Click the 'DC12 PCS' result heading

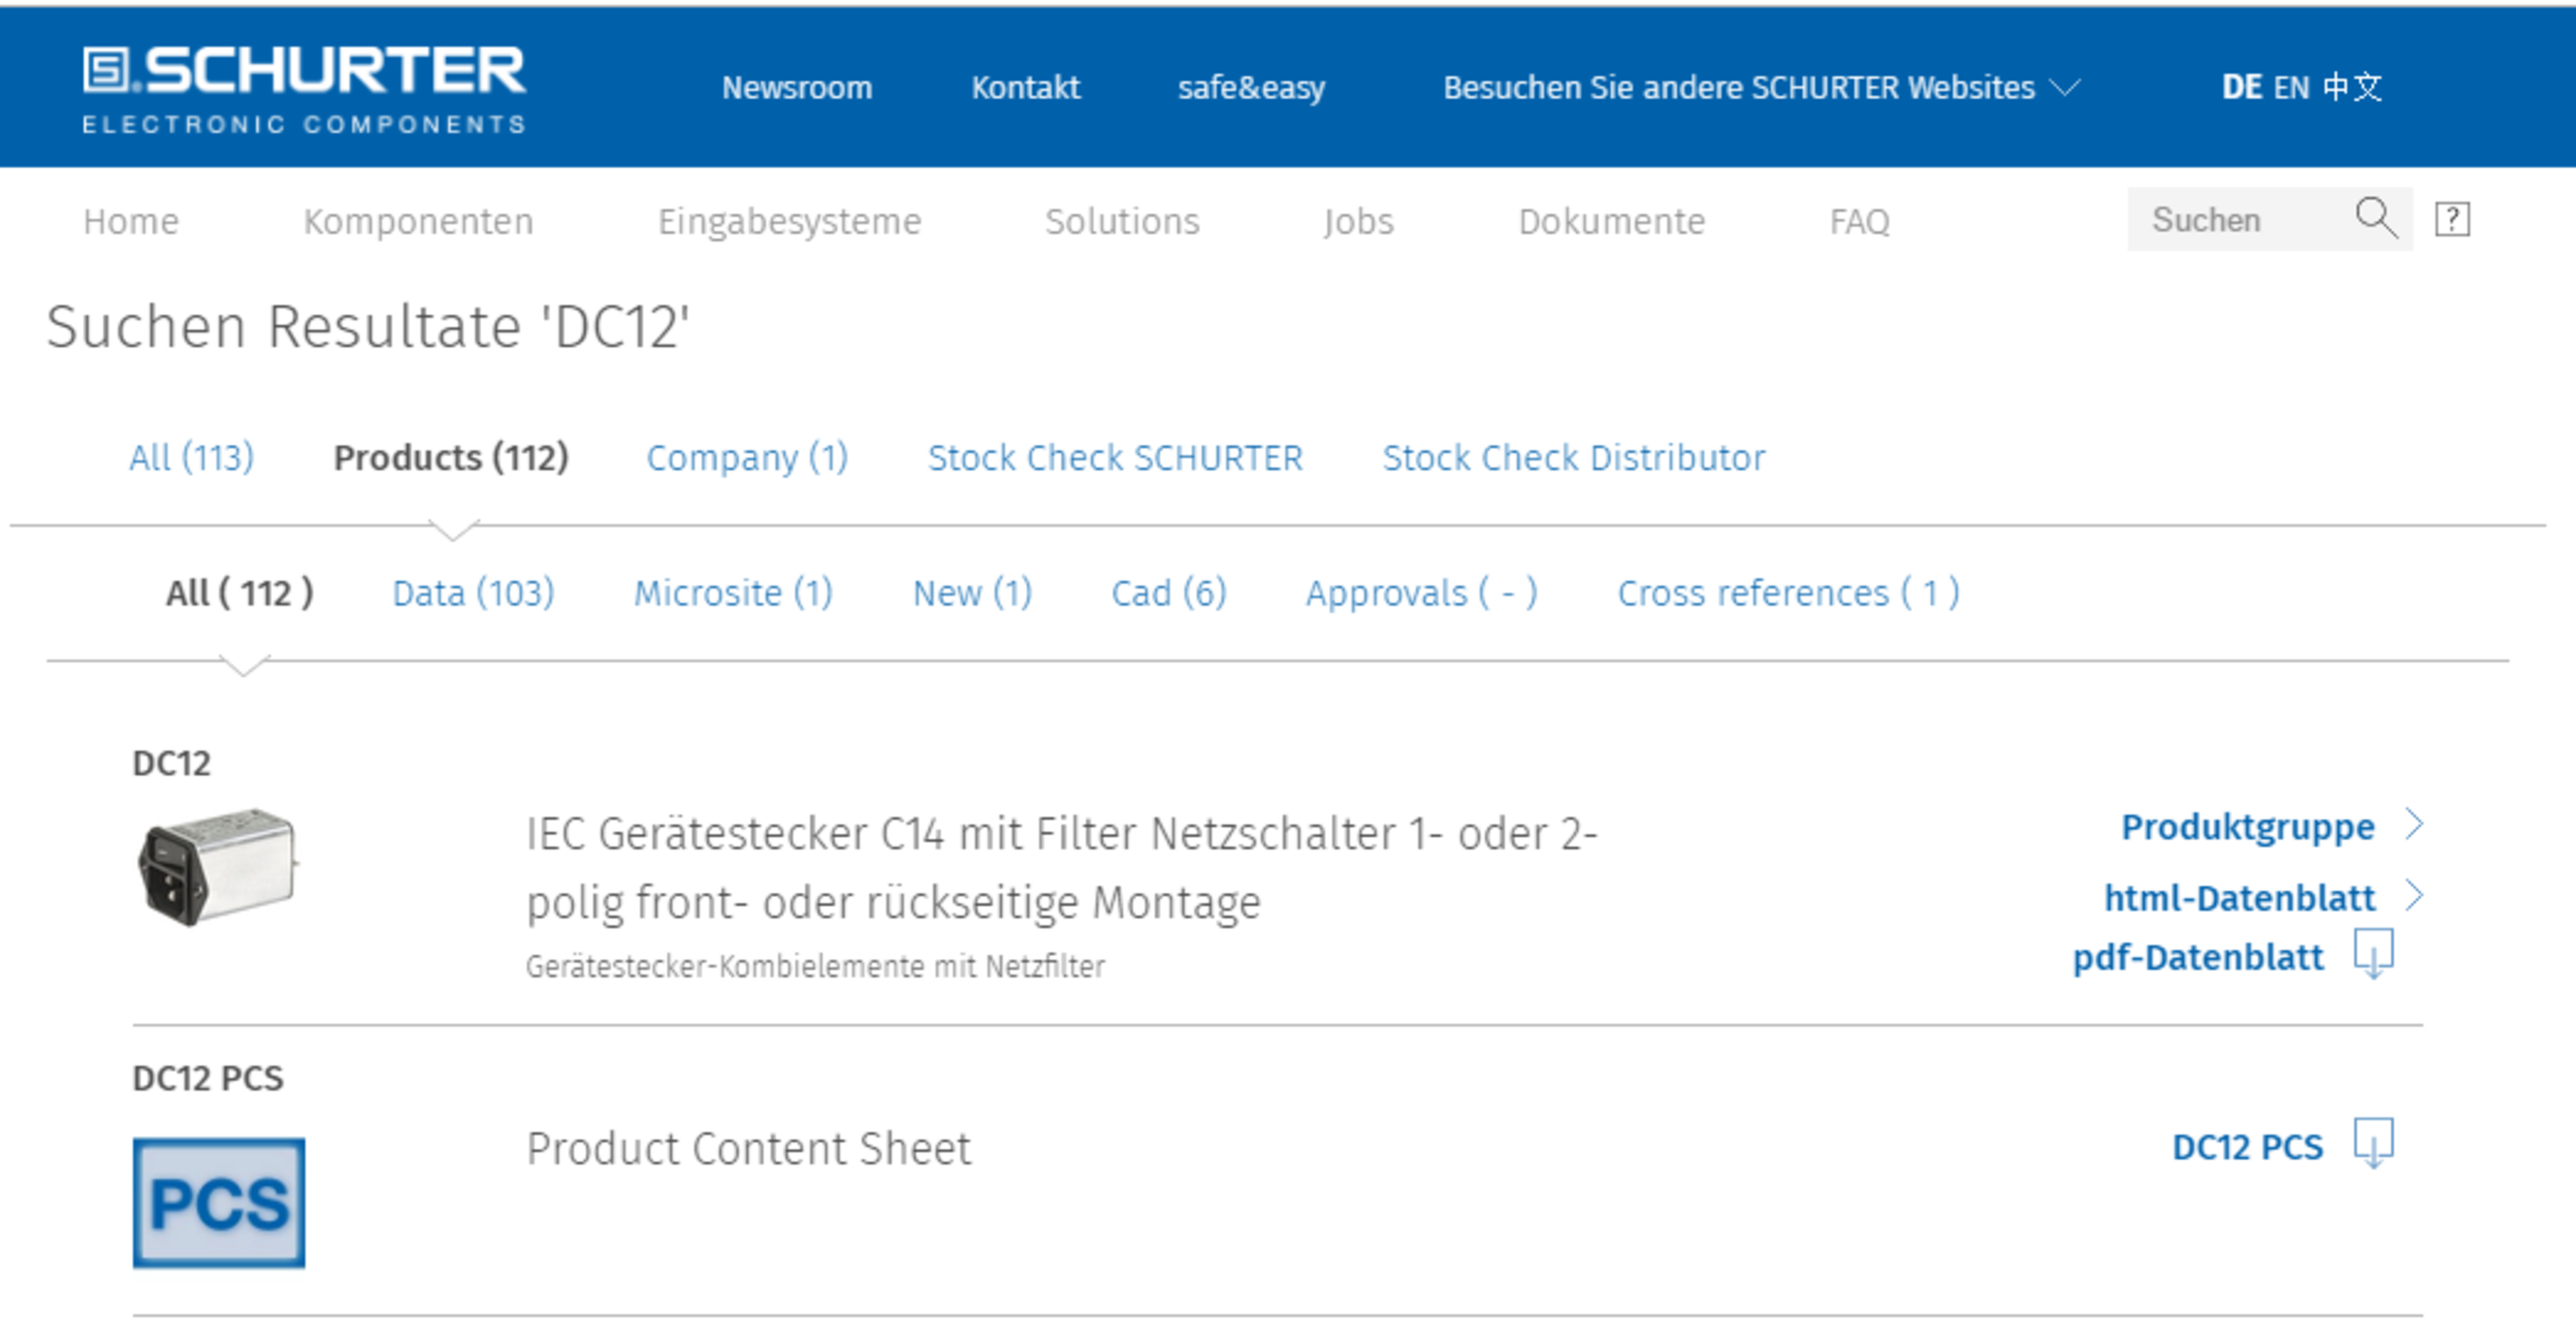point(208,1078)
